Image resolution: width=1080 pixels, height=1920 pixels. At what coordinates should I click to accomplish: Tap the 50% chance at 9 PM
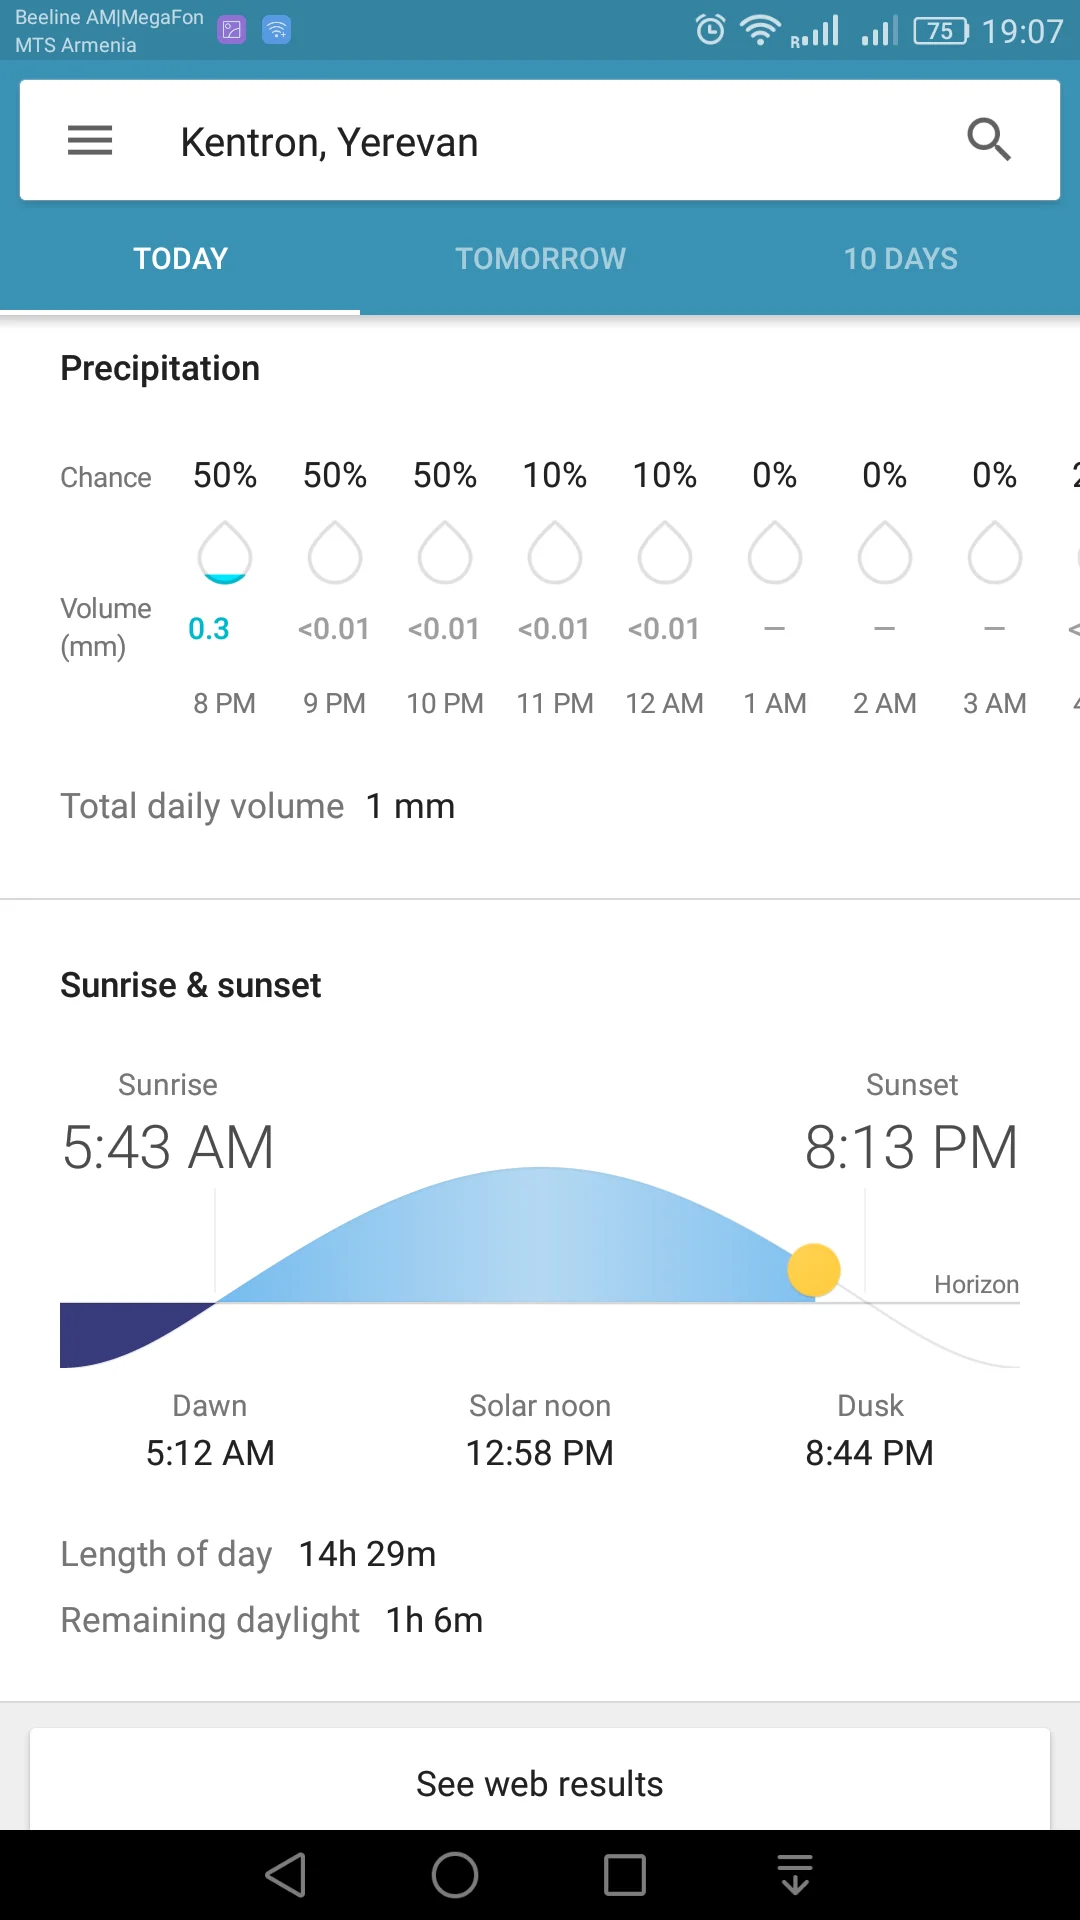(335, 475)
